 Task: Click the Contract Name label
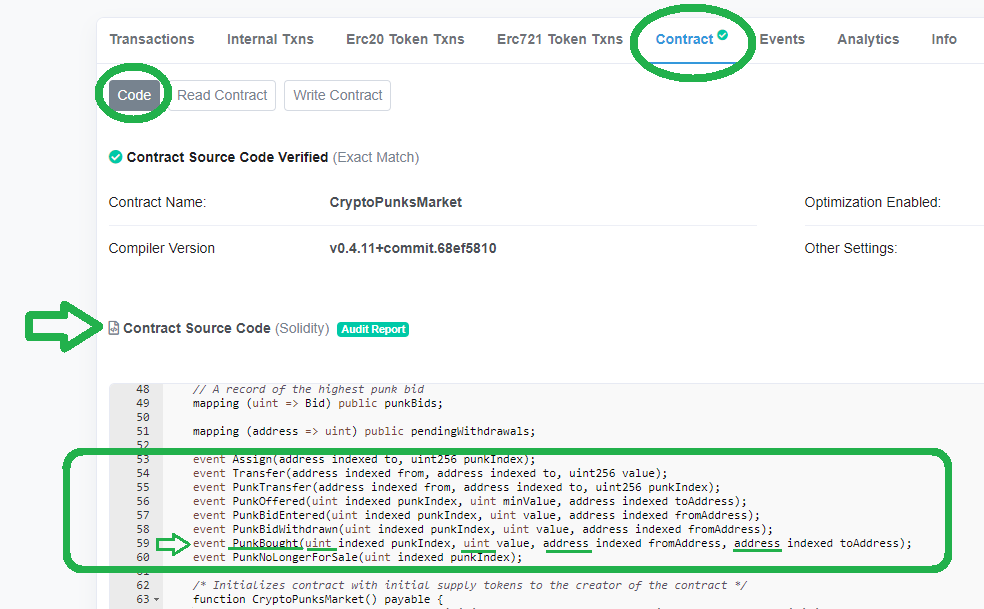(x=157, y=202)
